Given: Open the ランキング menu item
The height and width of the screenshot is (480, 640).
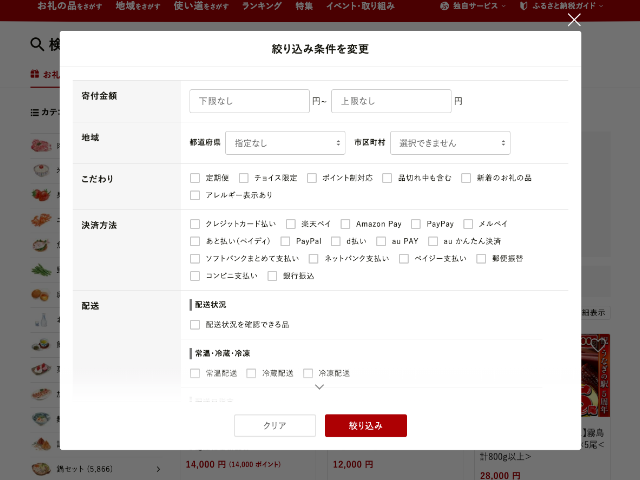Looking at the screenshot, I should [x=262, y=6].
